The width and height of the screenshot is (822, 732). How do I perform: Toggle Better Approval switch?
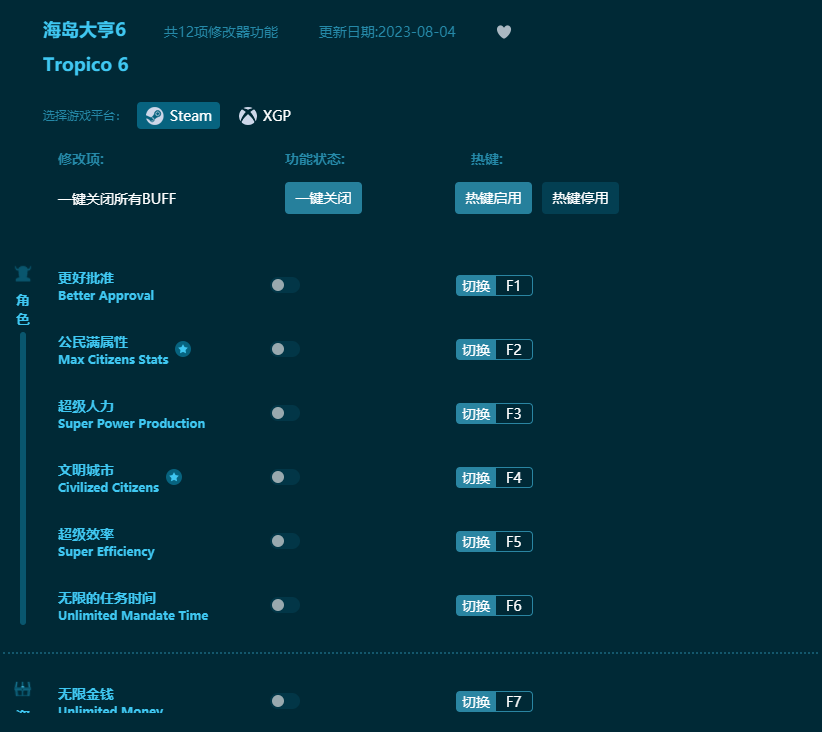(285, 285)
